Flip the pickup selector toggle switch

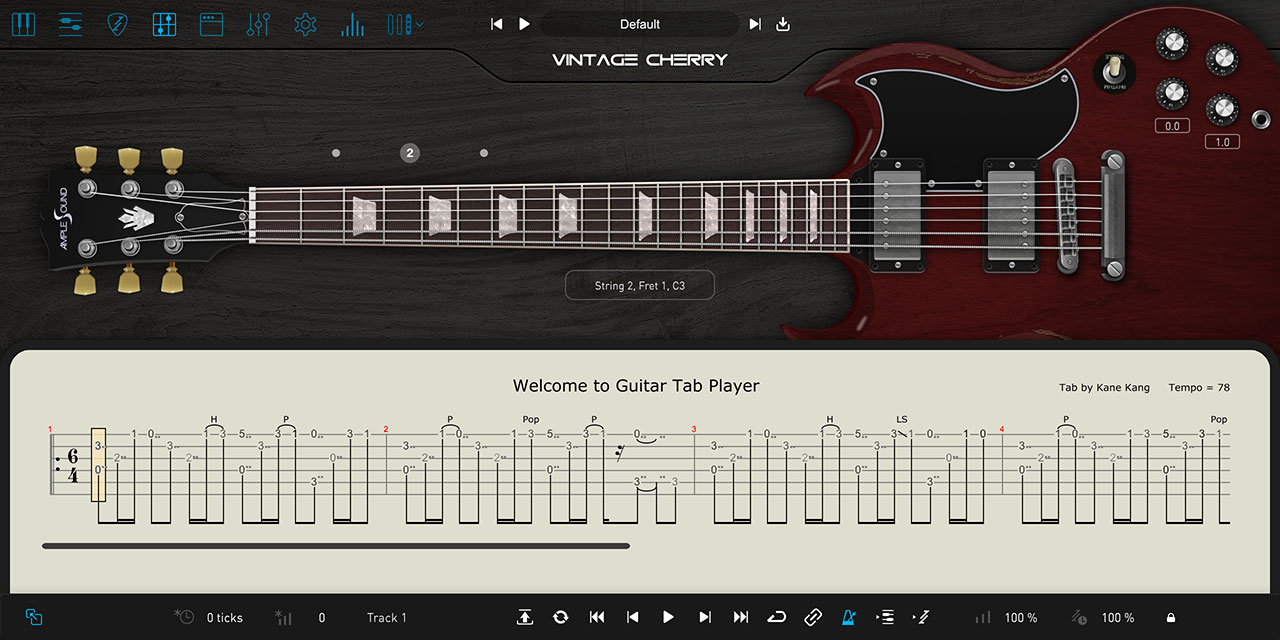coord(1114,72)
